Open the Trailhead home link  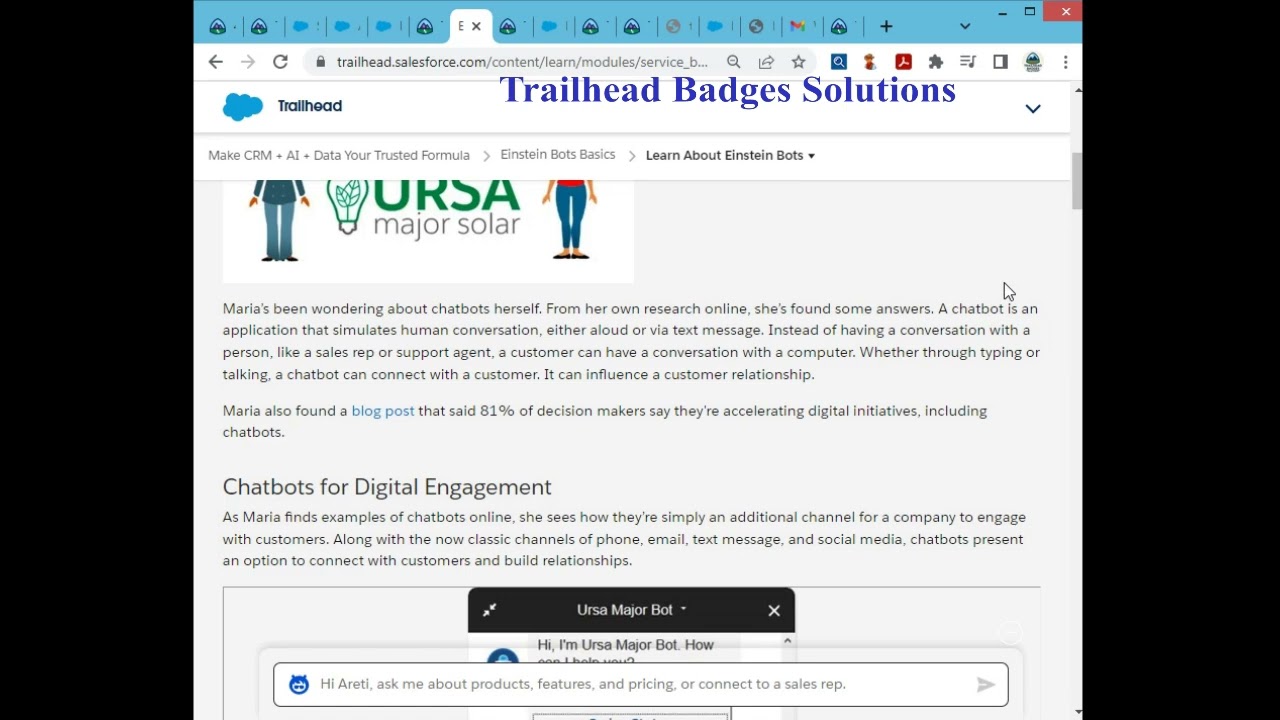pos(310,106)
